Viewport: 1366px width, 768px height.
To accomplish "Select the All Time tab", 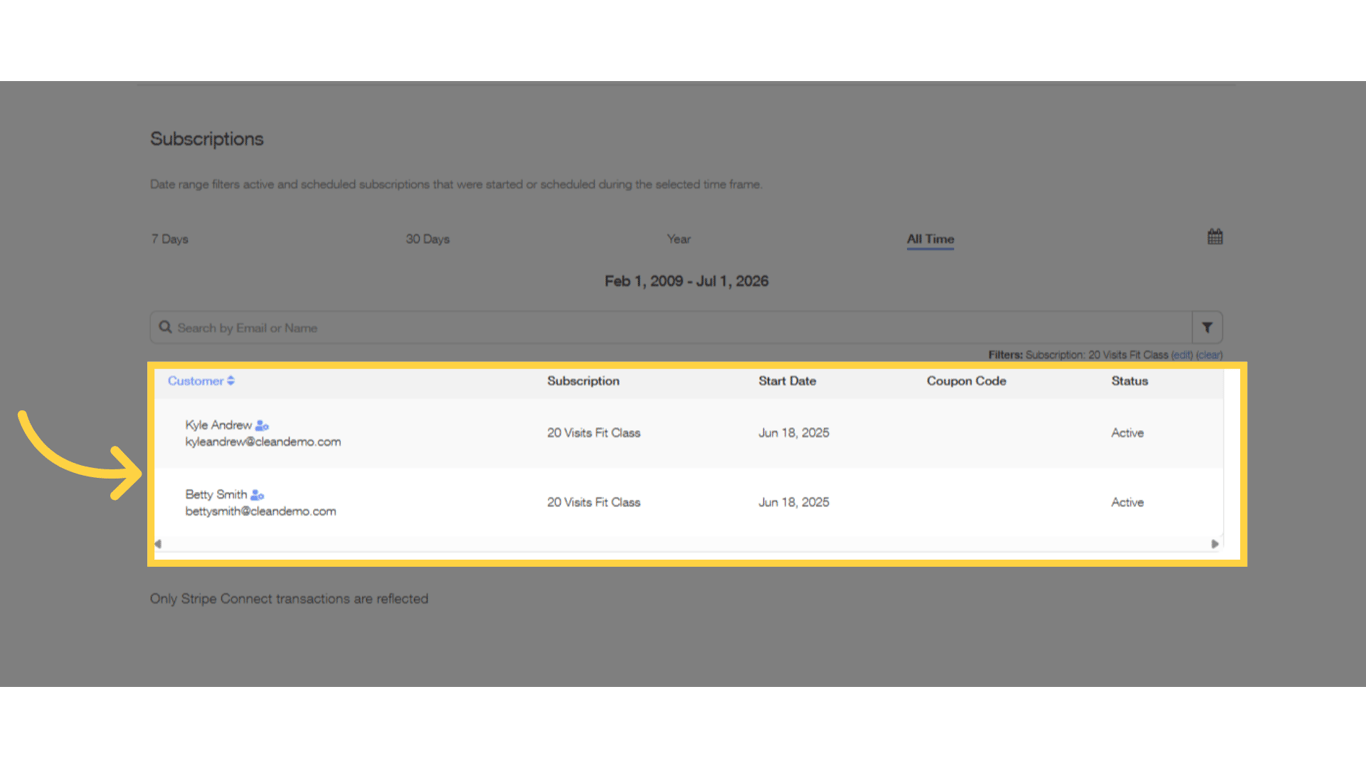I will (x=929, y=239).
